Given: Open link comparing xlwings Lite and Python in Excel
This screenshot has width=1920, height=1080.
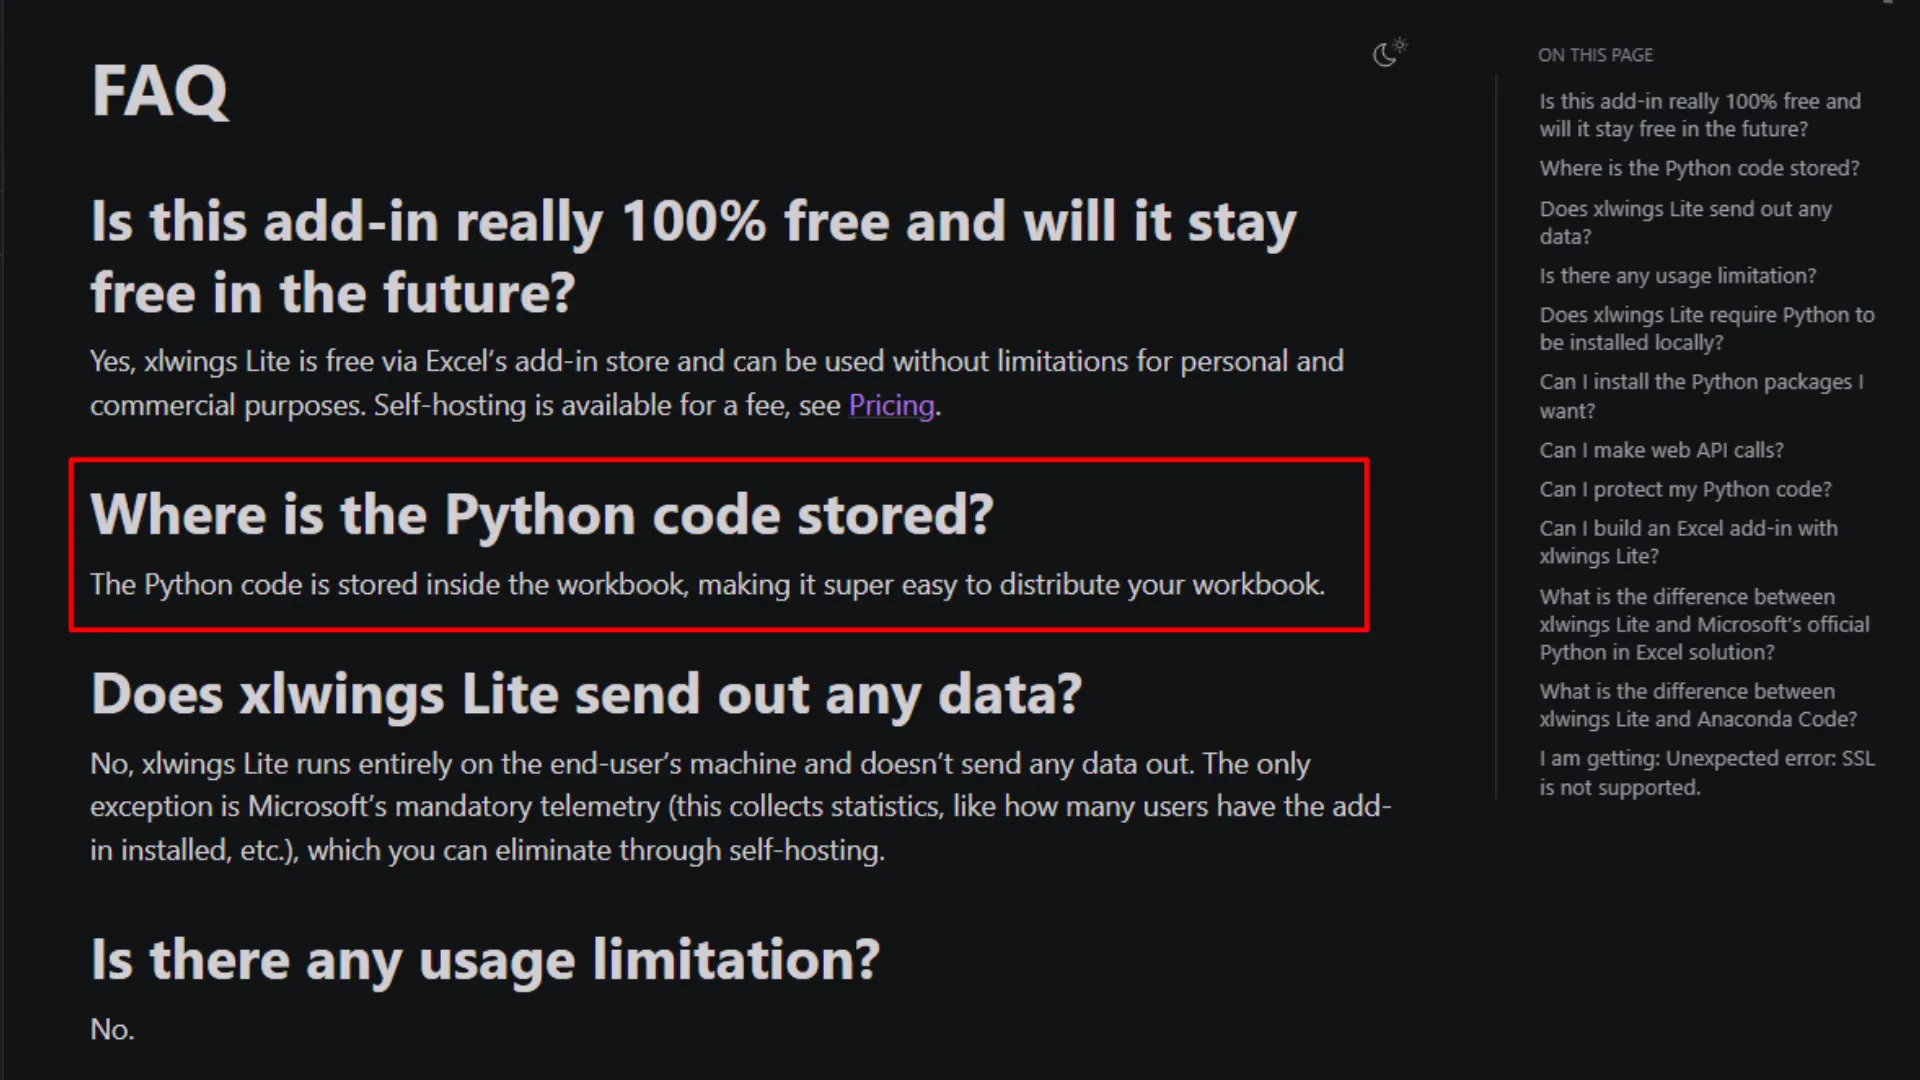Looking at the screenshot, I should [x=1702, y=624].
